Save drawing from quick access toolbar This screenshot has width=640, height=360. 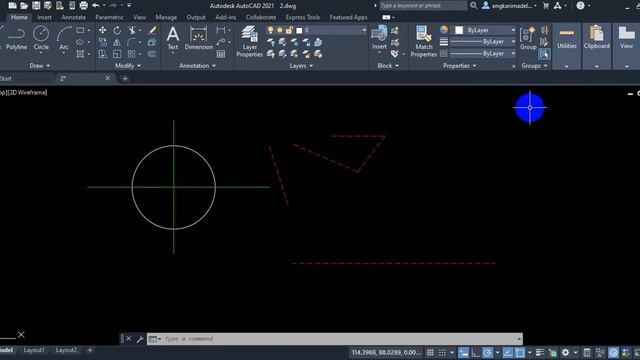36,6
